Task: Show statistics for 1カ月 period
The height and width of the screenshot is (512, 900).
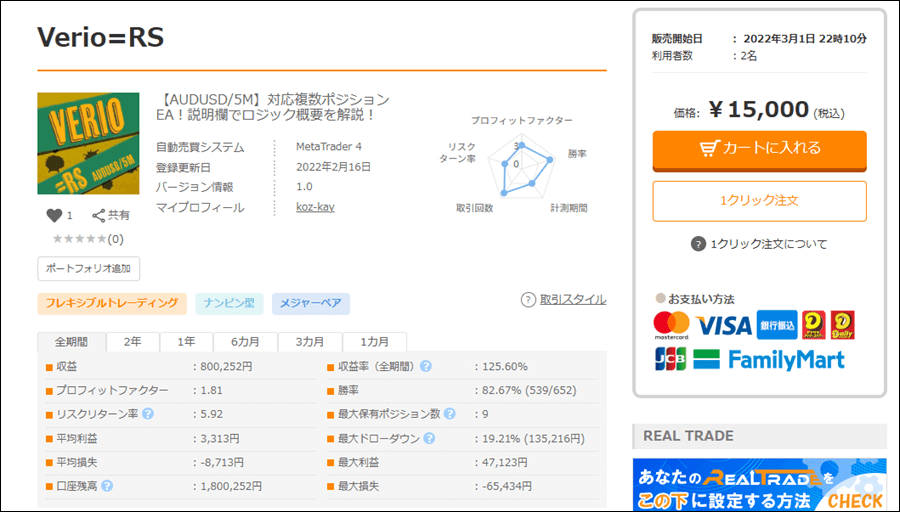Action: pos(375,341)
